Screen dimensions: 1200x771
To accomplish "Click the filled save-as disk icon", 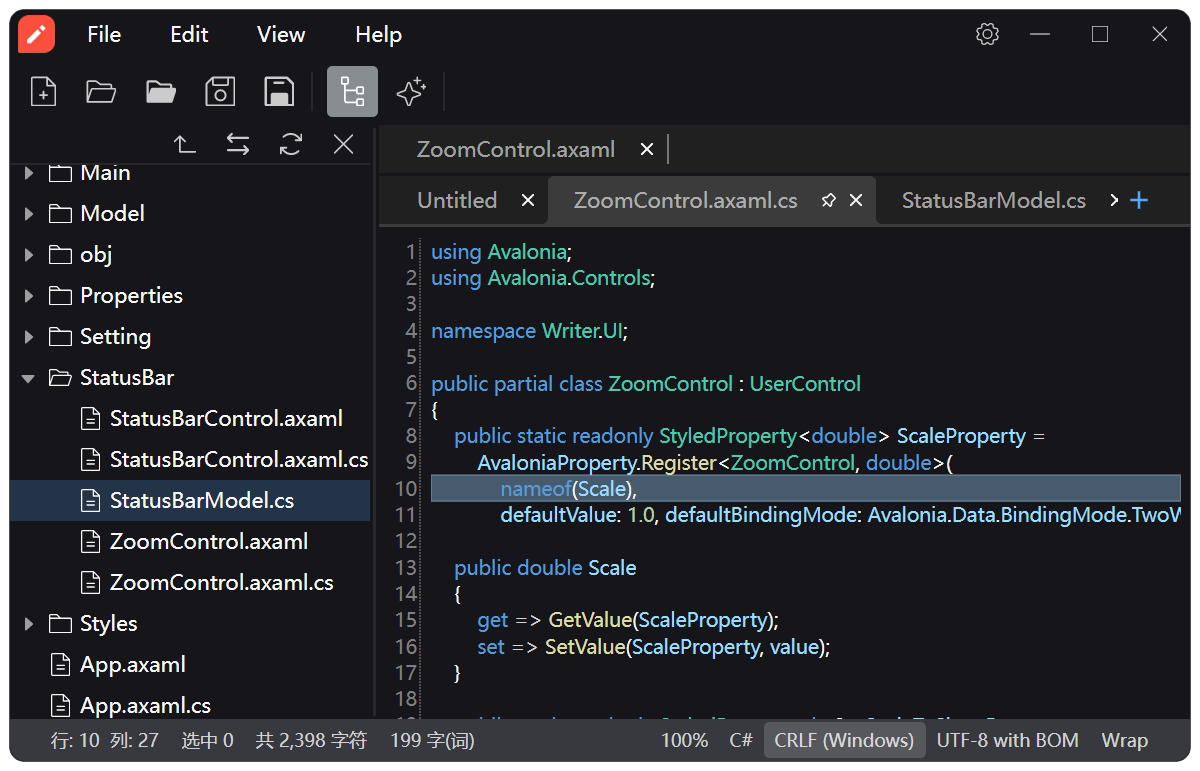I will 279,92.
